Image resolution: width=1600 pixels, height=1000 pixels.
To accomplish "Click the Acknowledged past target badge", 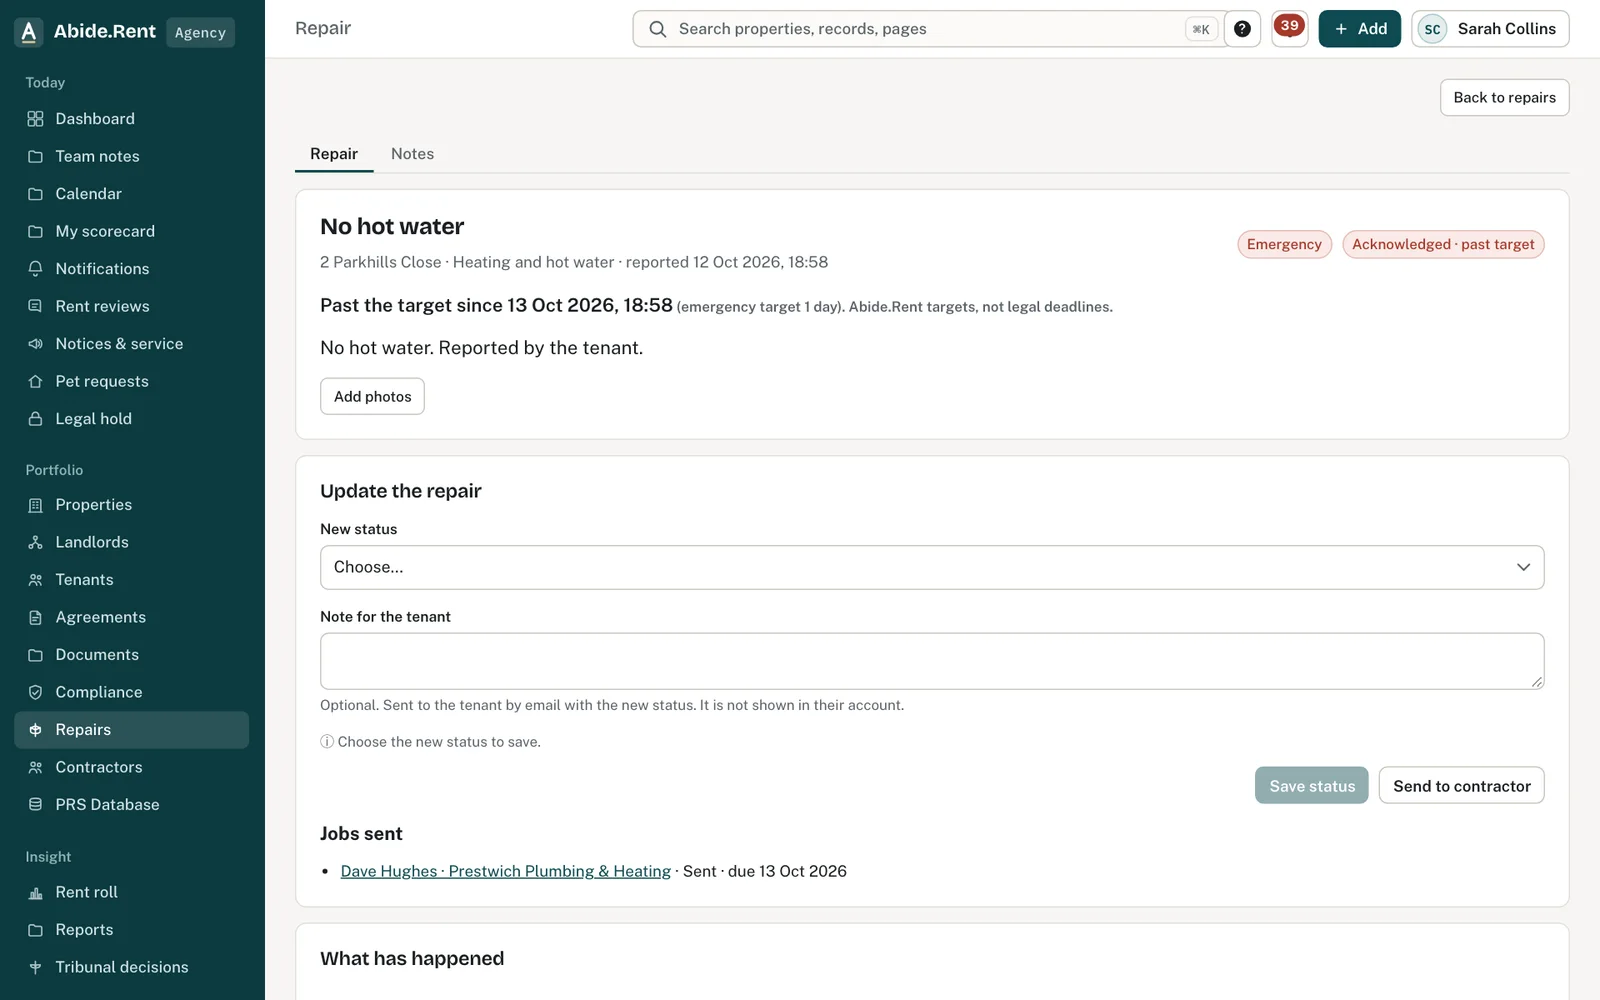I will pyautogui.click(x=1443, y=244).
